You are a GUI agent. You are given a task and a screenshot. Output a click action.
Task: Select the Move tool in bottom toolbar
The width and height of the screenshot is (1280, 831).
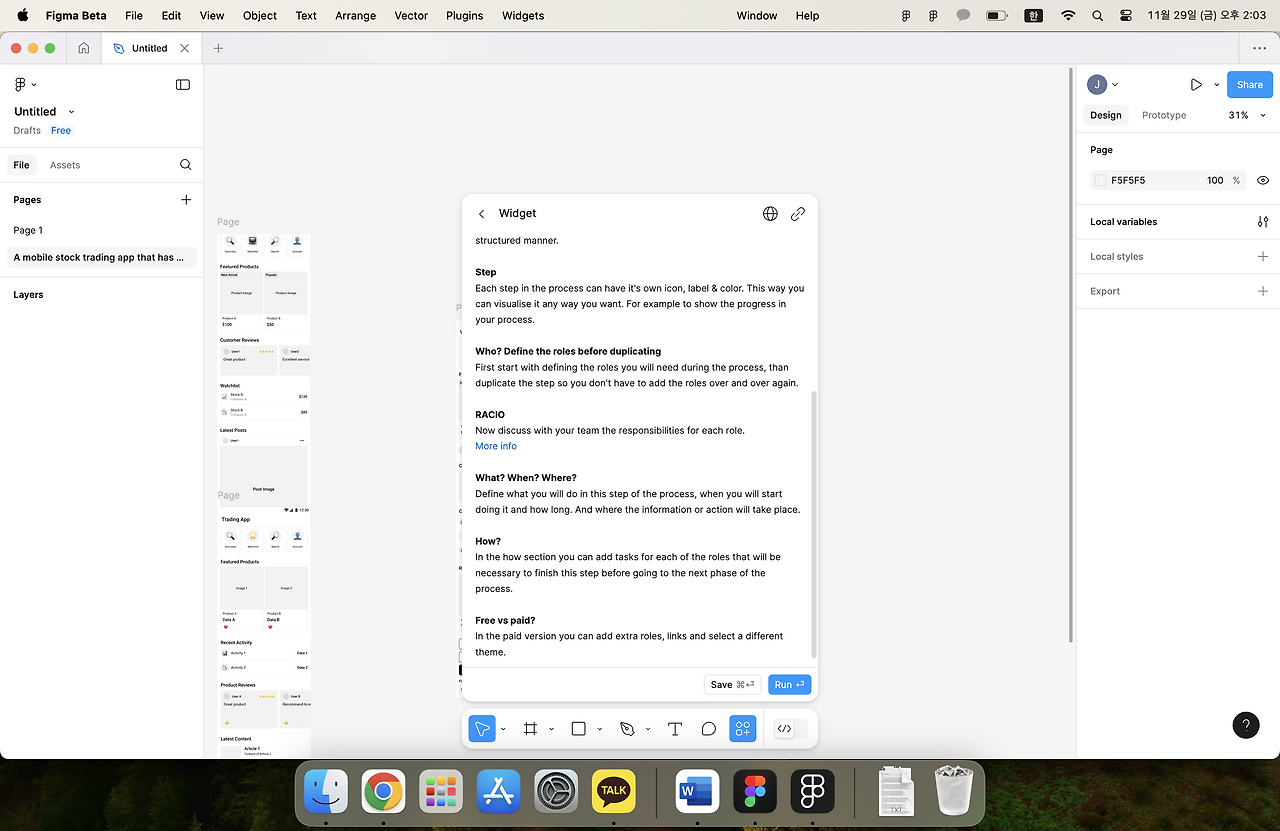coord(482,729)
